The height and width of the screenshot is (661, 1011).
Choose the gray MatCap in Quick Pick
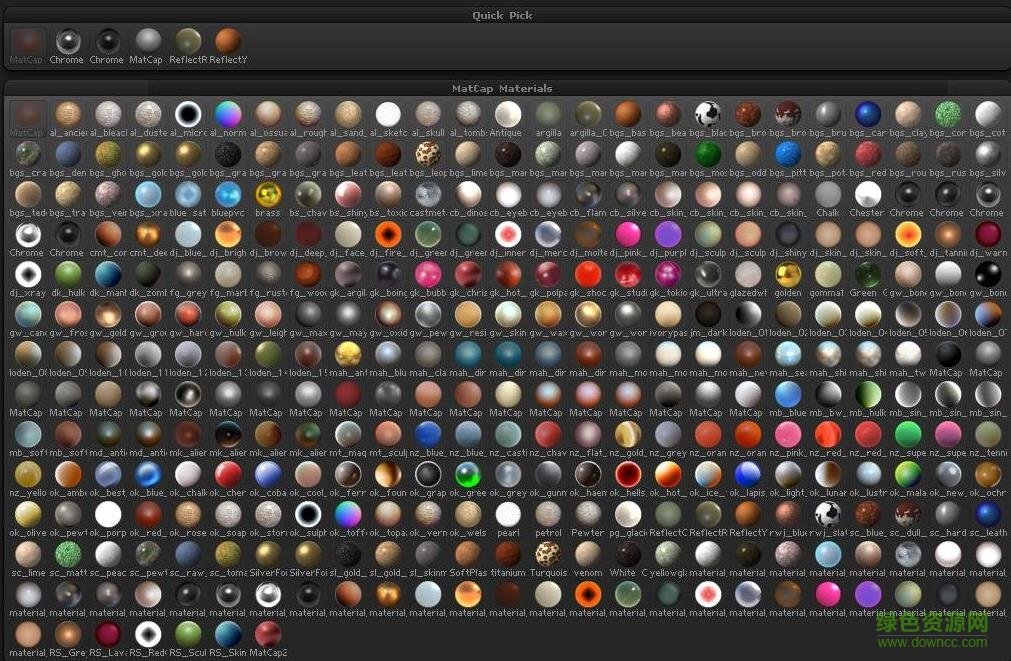coord(147,42)
